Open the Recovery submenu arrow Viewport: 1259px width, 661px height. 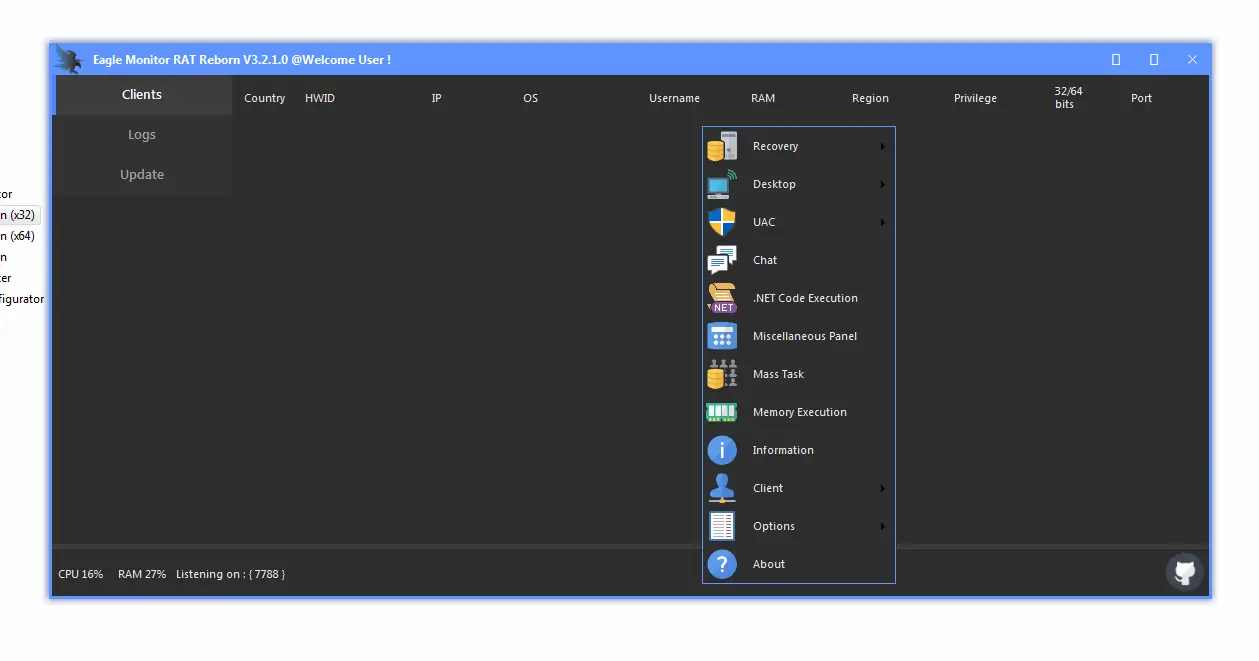[883, 146]
